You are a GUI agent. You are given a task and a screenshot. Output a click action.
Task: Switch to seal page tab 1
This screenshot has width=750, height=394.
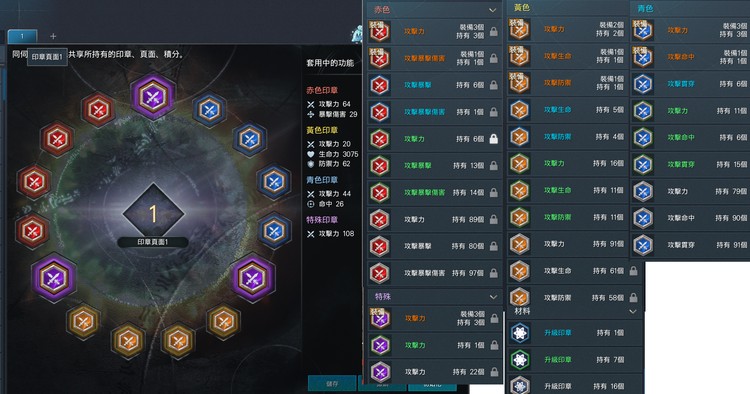pyautogui.click(x=22, y=36)
